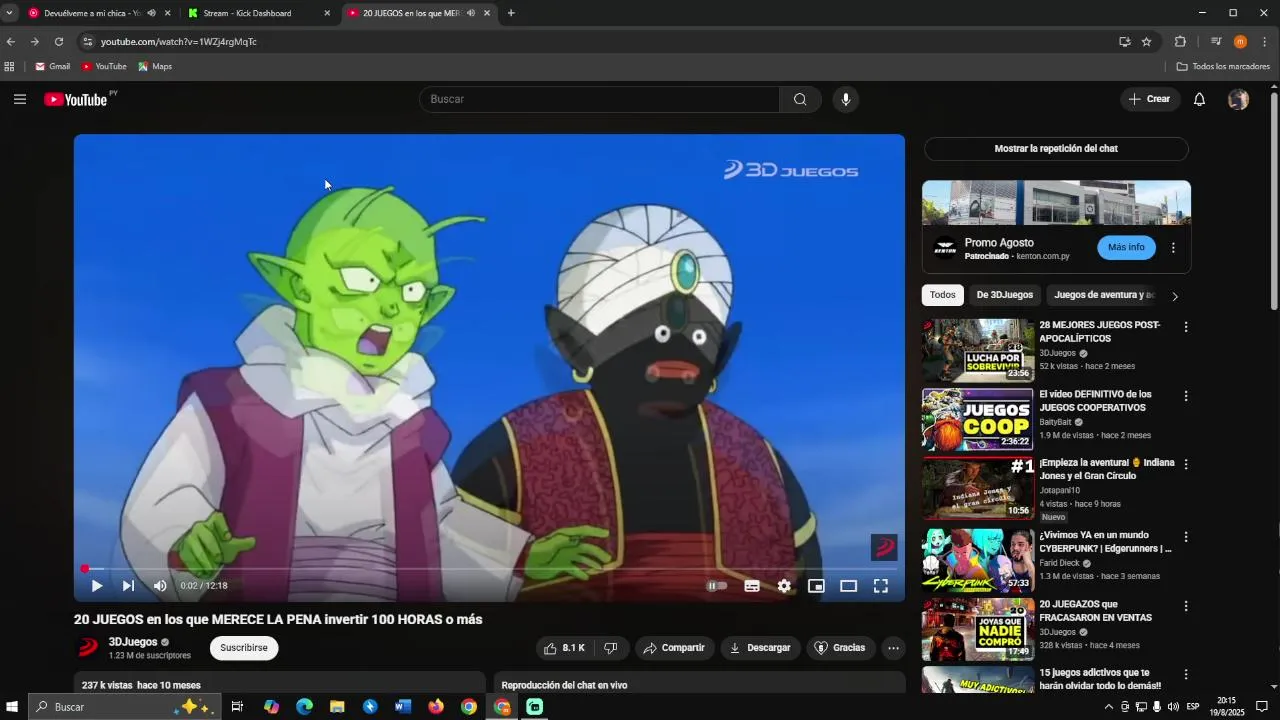The image size is (1280, 720).
Task: Enter fullscreen mode
Action: [x=881, y=586]
